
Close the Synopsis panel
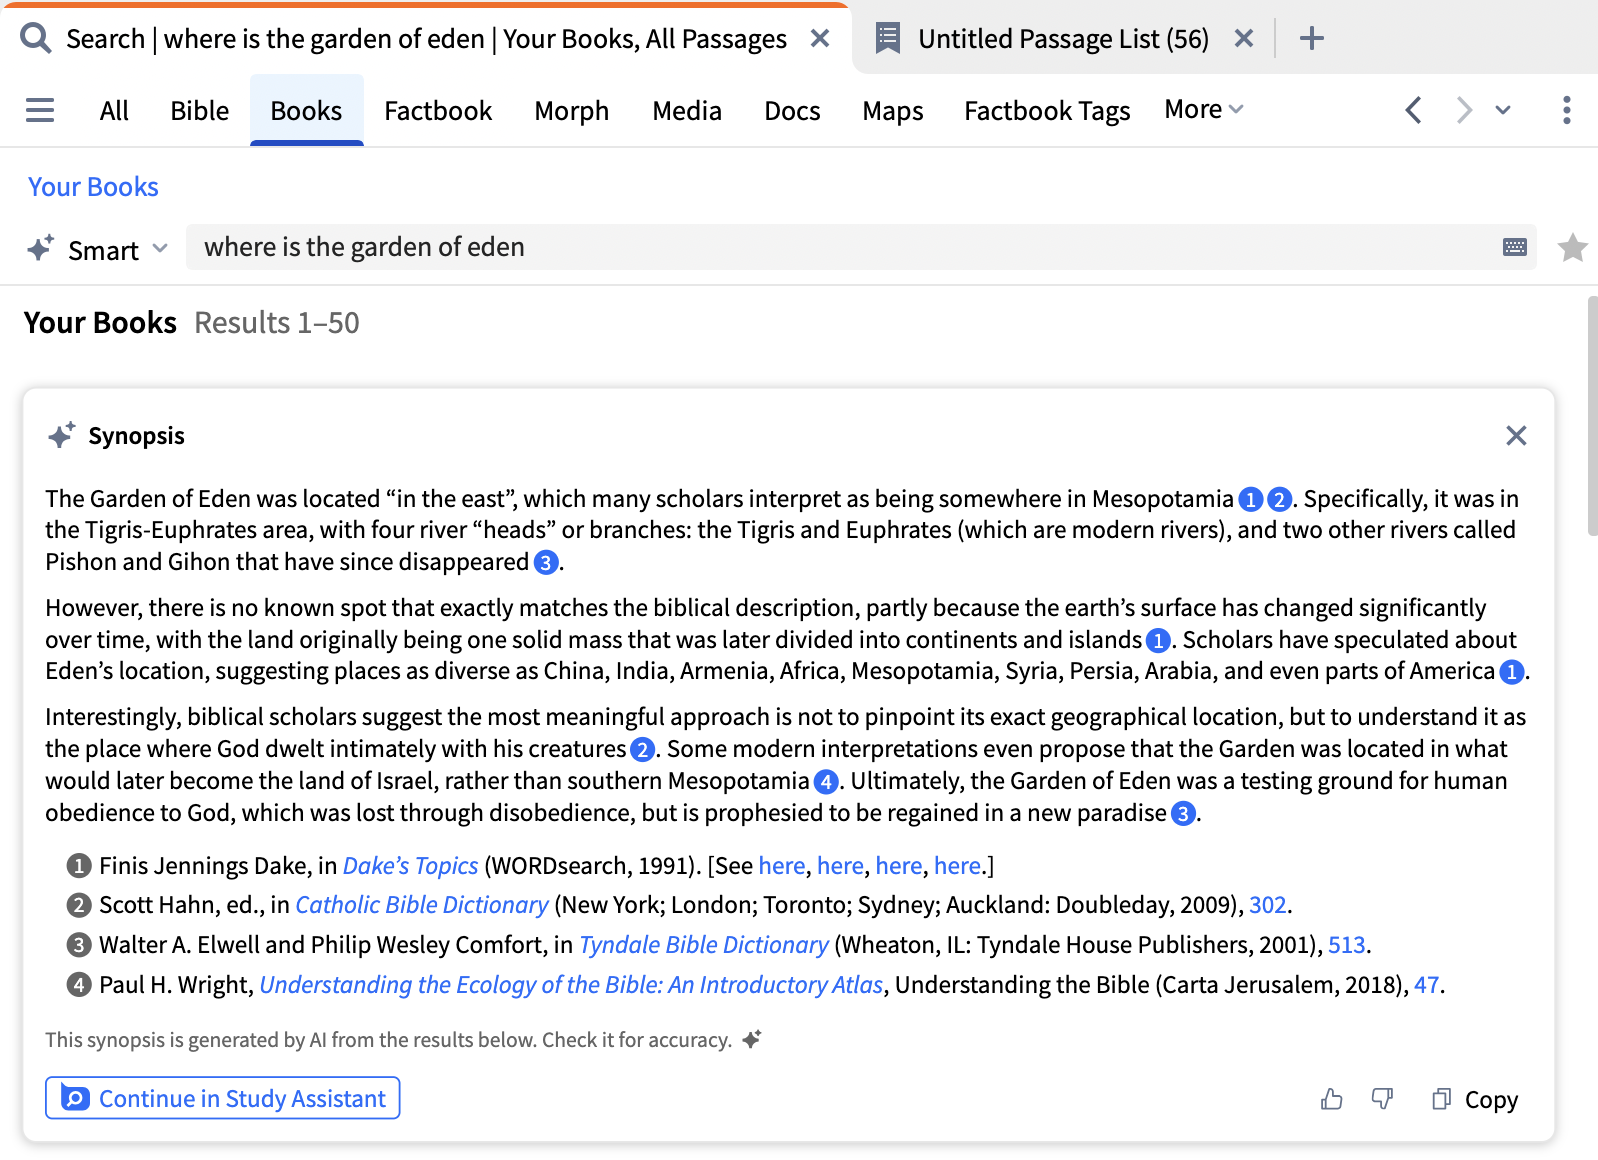tap(1516, 435)
